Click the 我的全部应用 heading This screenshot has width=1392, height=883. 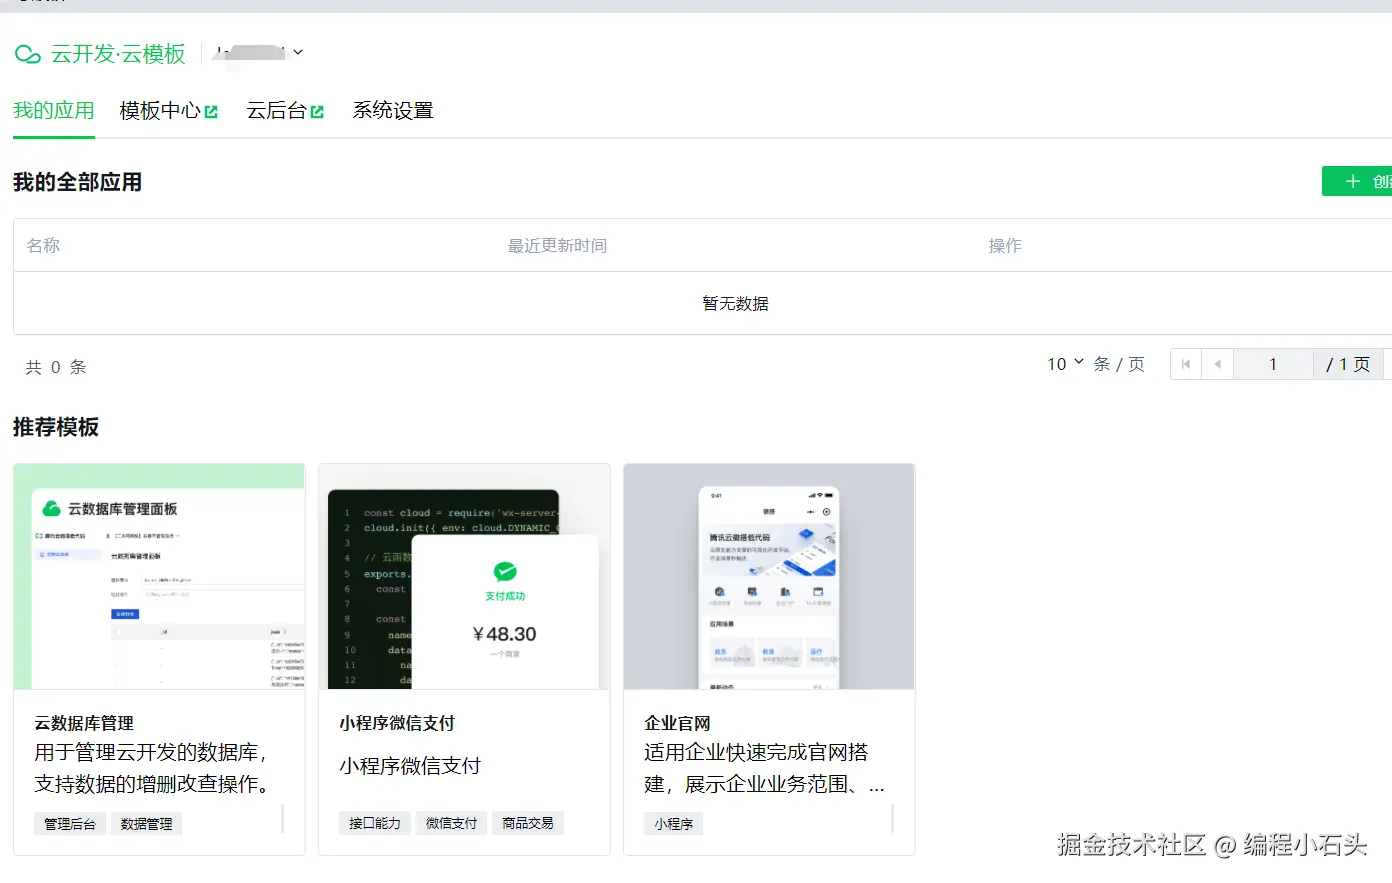click(x=77, y=182)
